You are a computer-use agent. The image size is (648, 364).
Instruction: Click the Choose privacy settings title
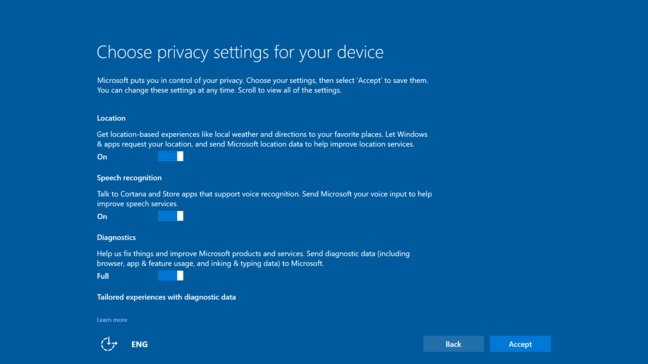240,52
